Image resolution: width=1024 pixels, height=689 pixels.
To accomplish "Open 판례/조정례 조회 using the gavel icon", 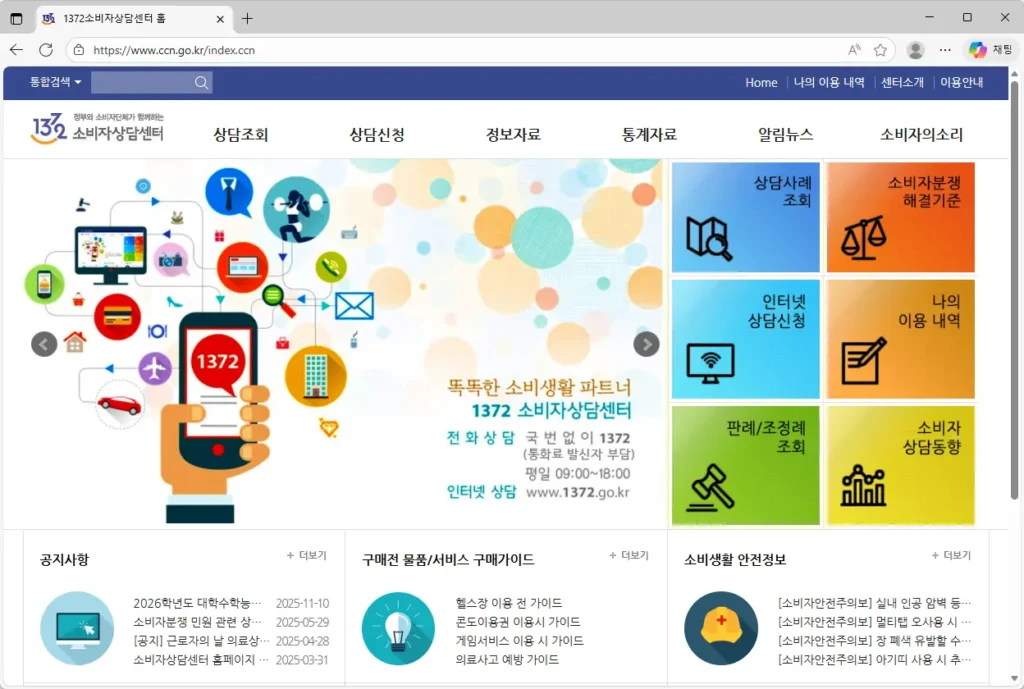I will click(711, 487).
